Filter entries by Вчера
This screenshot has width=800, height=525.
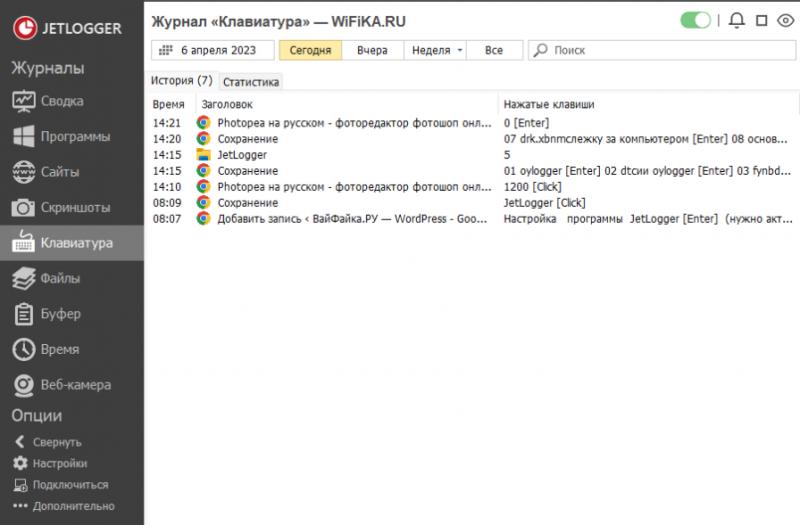[x=372, y=50]
